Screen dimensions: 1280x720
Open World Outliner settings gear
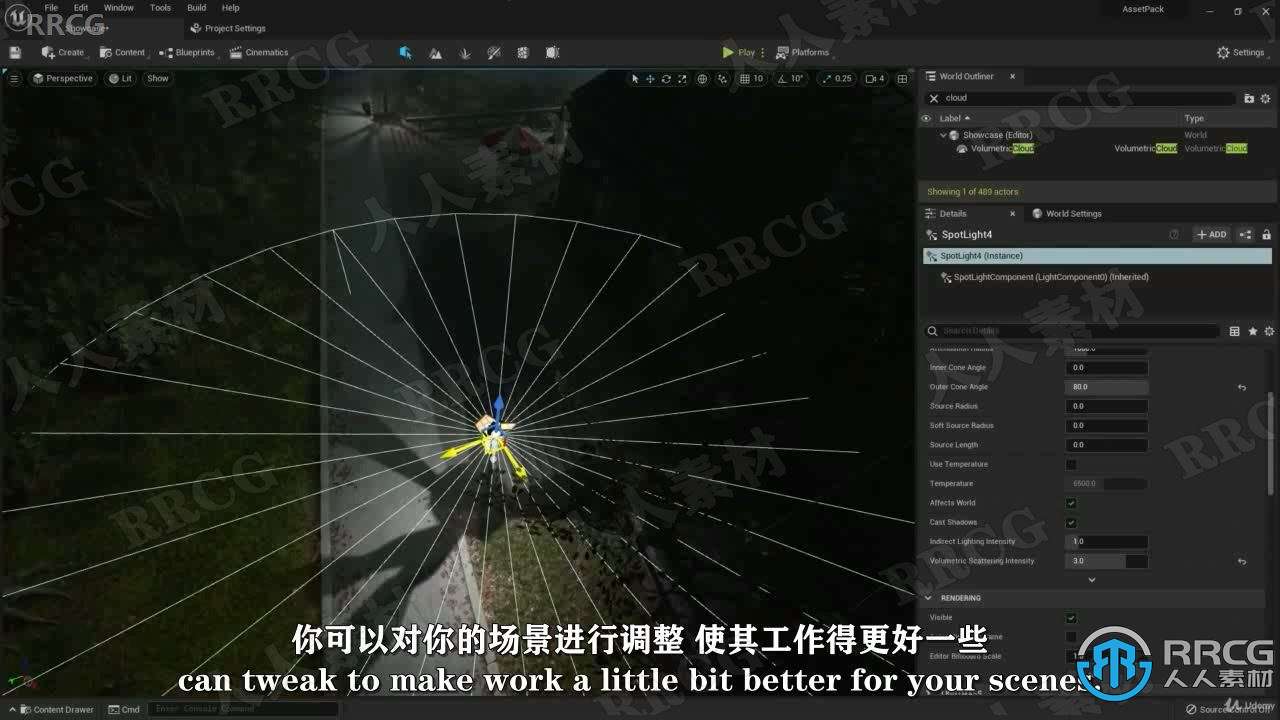click(x=1265, y=98)
